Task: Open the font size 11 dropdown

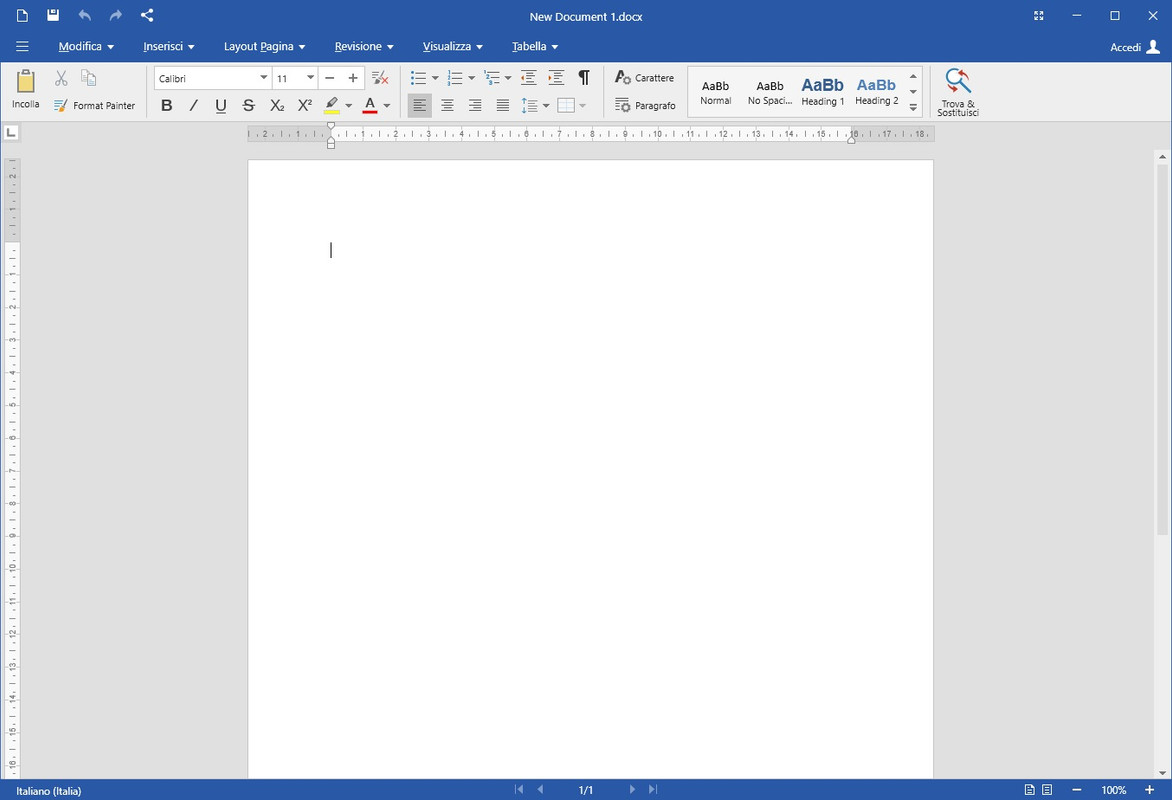Action: [x=310, y=78]
